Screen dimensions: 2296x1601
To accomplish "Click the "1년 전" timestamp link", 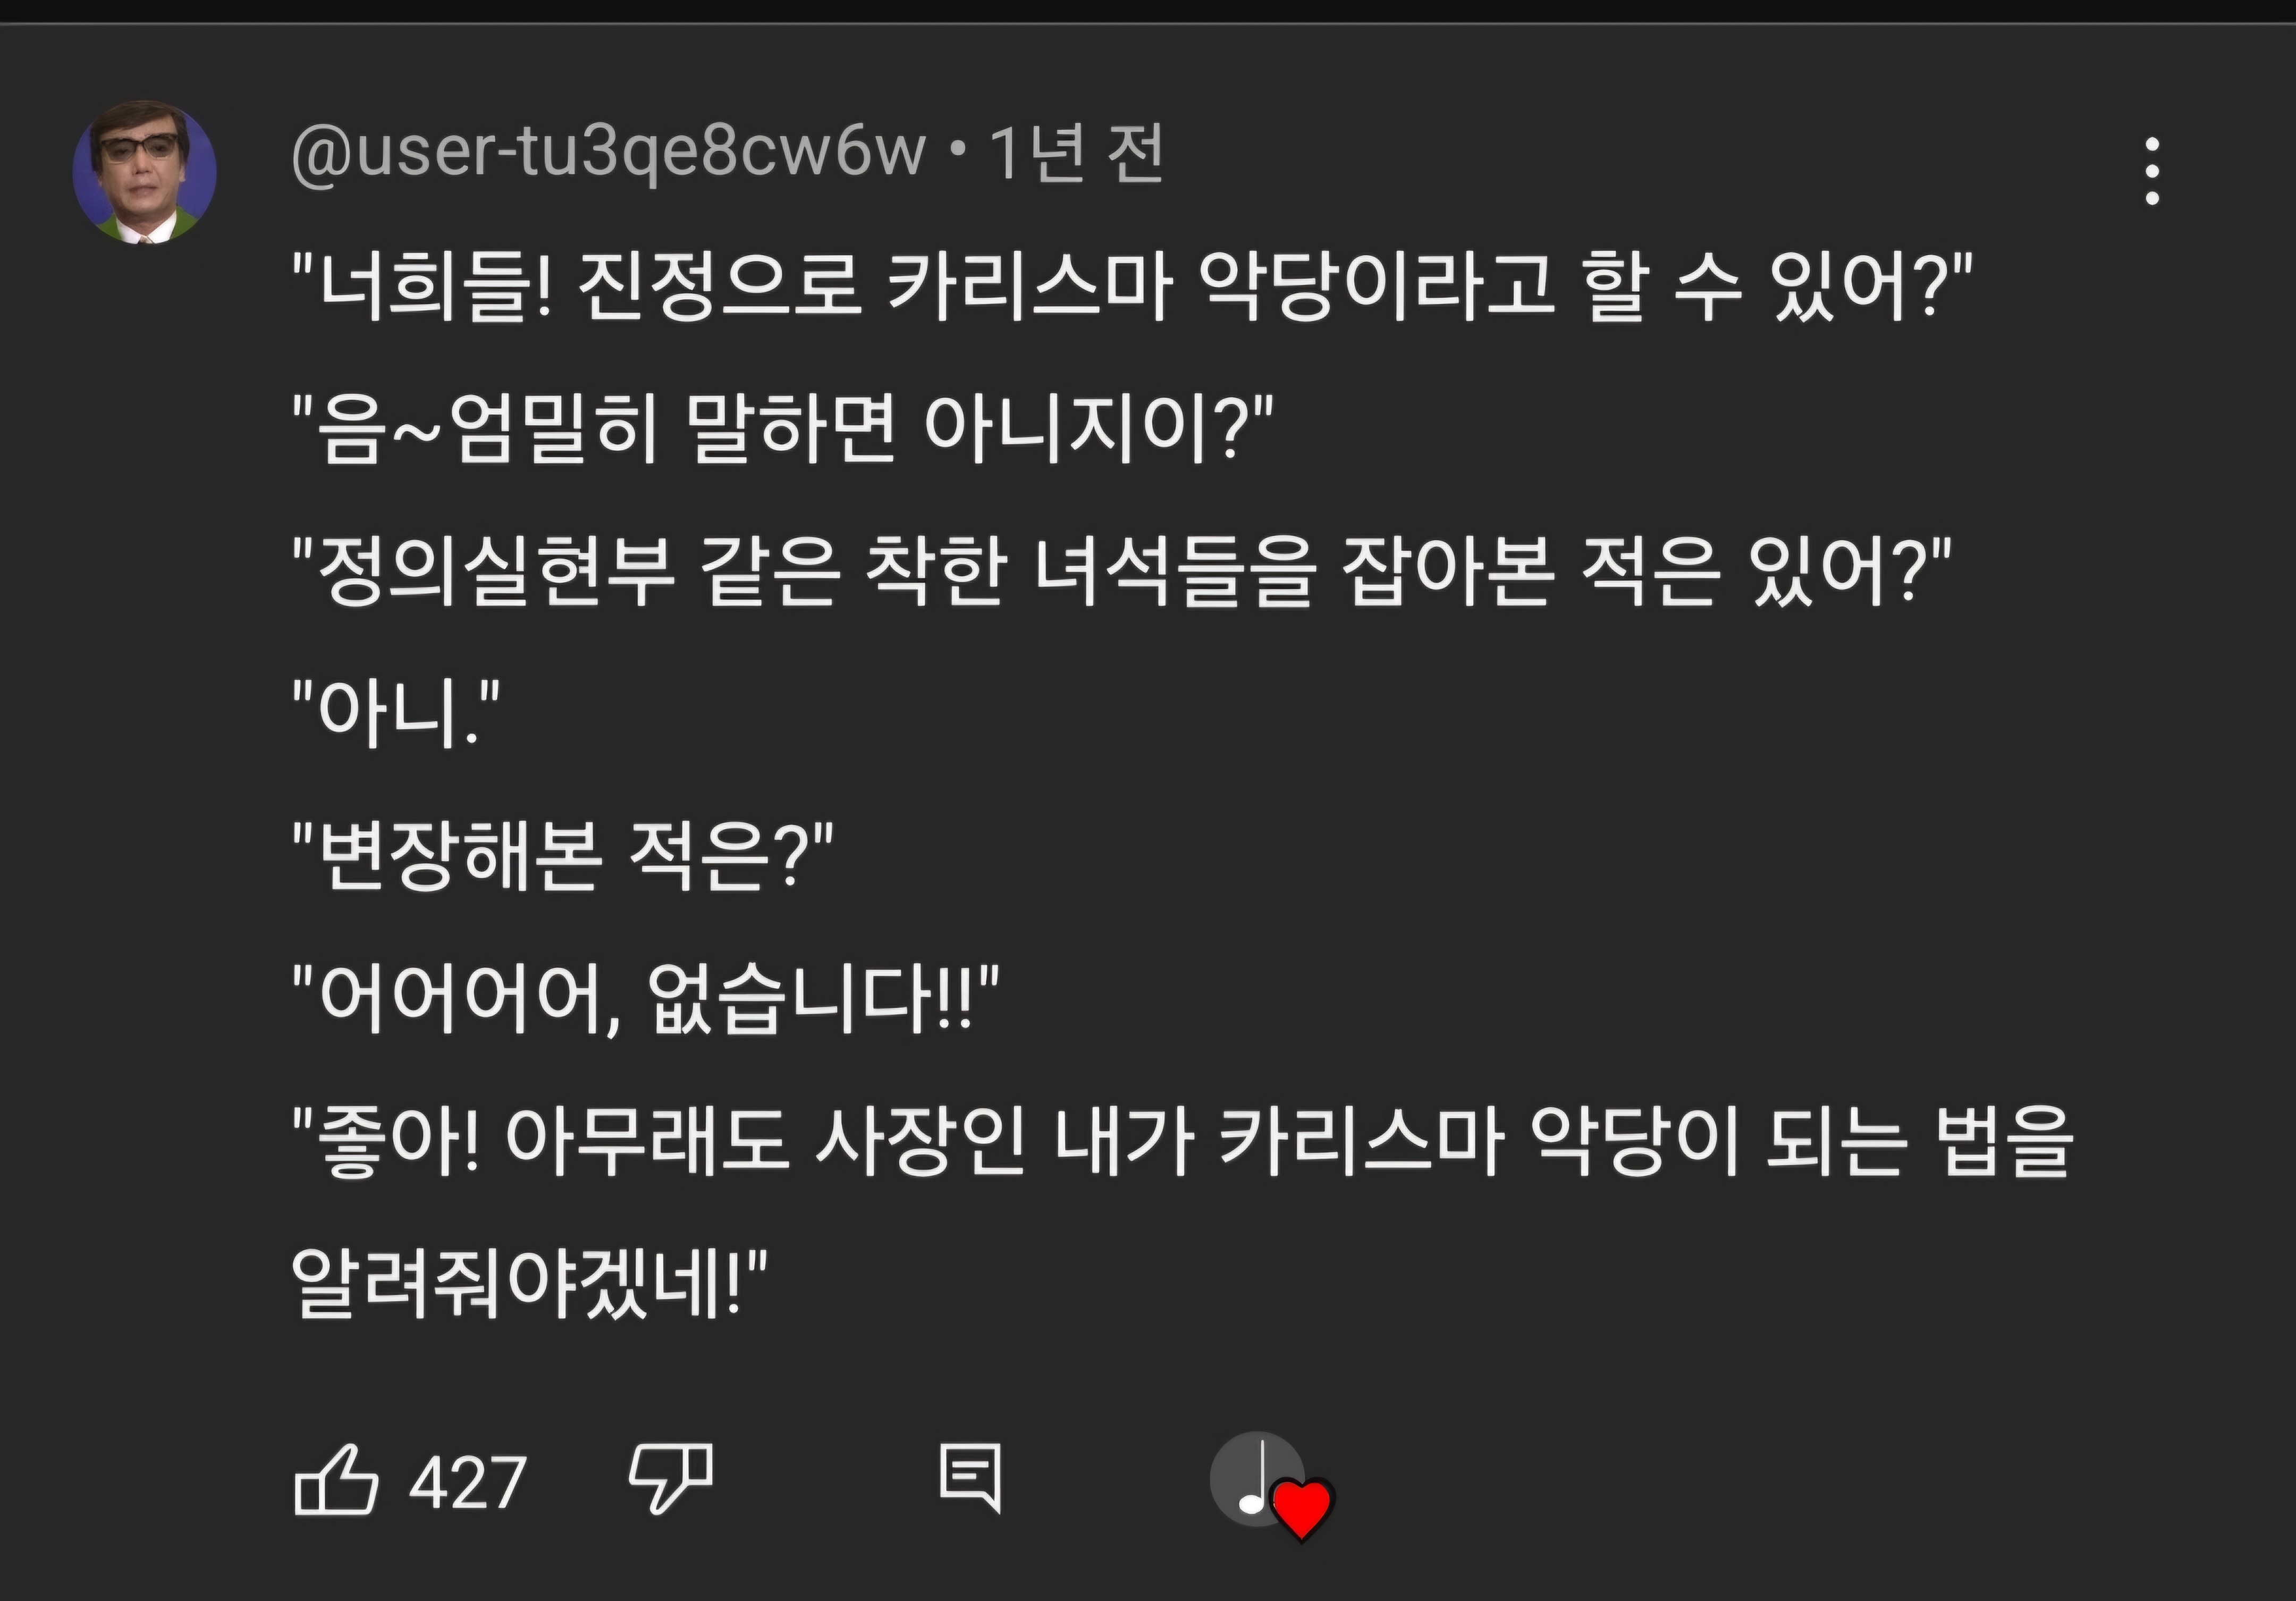I will (x=1077, y=154).
